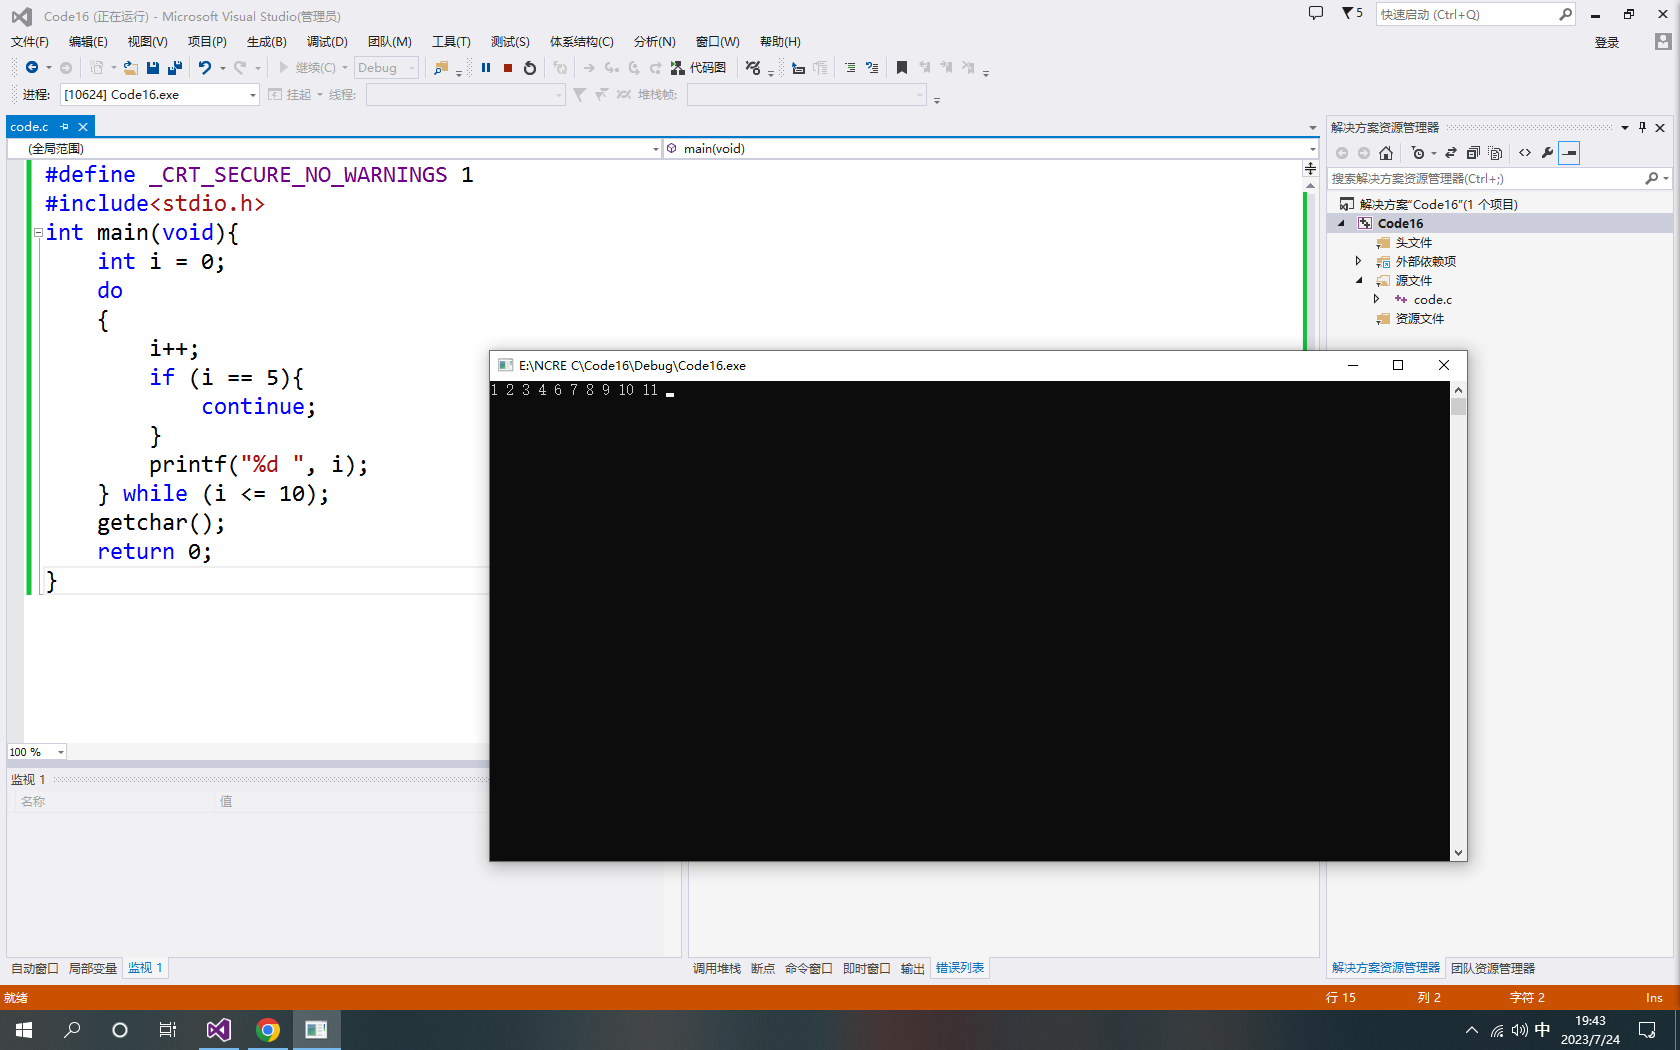Click the console window vertical scrollbar
This screenshot has width=1680, height=1050.
[1459, 621]
